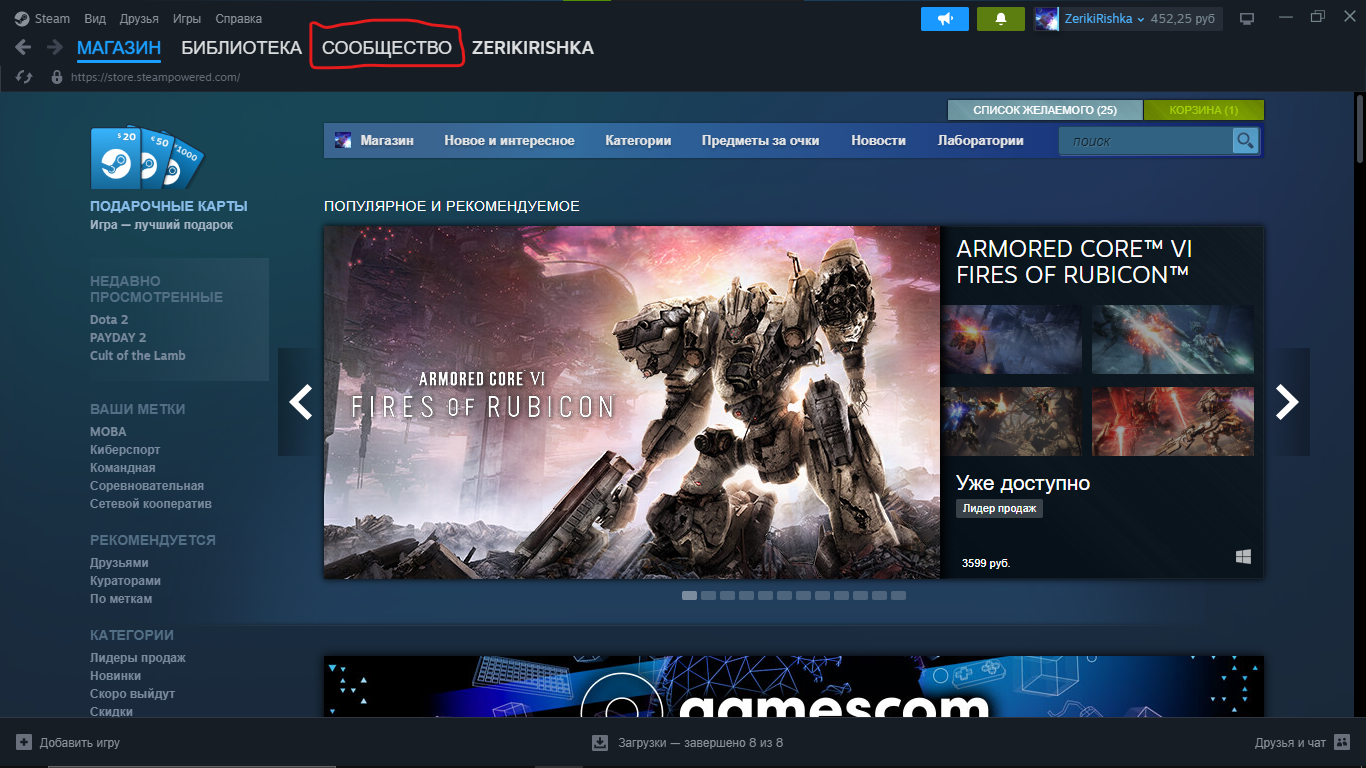
Task: Open СПИСОК ЖЕЛАЕМОГО (25) wishlist
Action: tap(1045, 110)
